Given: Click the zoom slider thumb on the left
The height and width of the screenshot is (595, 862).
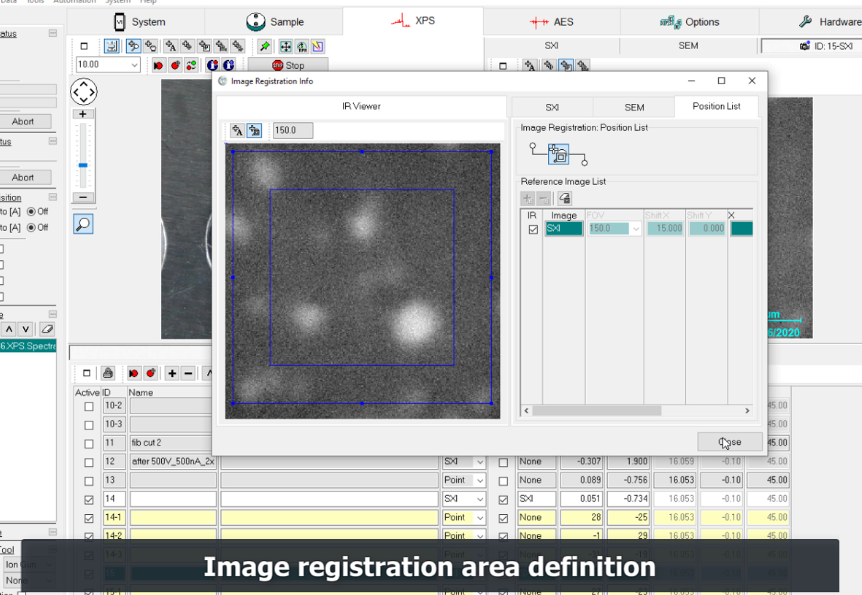Looking at the screenshot, I should tap(83, 165).
